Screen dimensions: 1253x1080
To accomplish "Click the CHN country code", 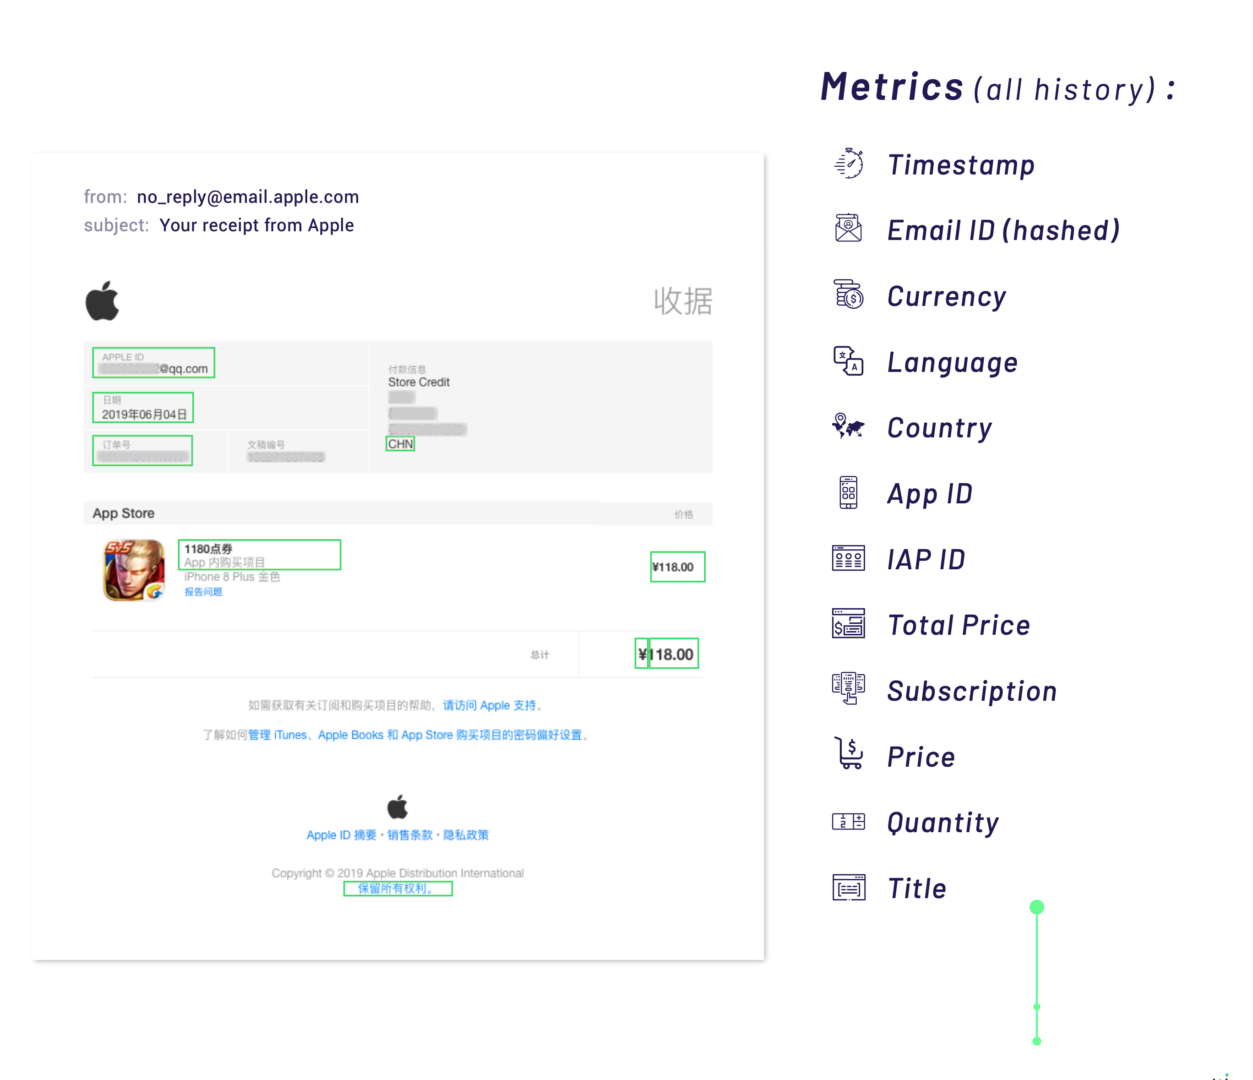I will pyautogui.click(x=400, y=444).
